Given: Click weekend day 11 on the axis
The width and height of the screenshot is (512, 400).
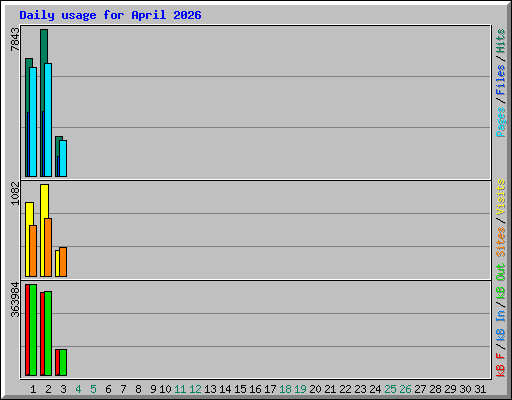Looking at the screenshot, I should [x=180, y=389].
